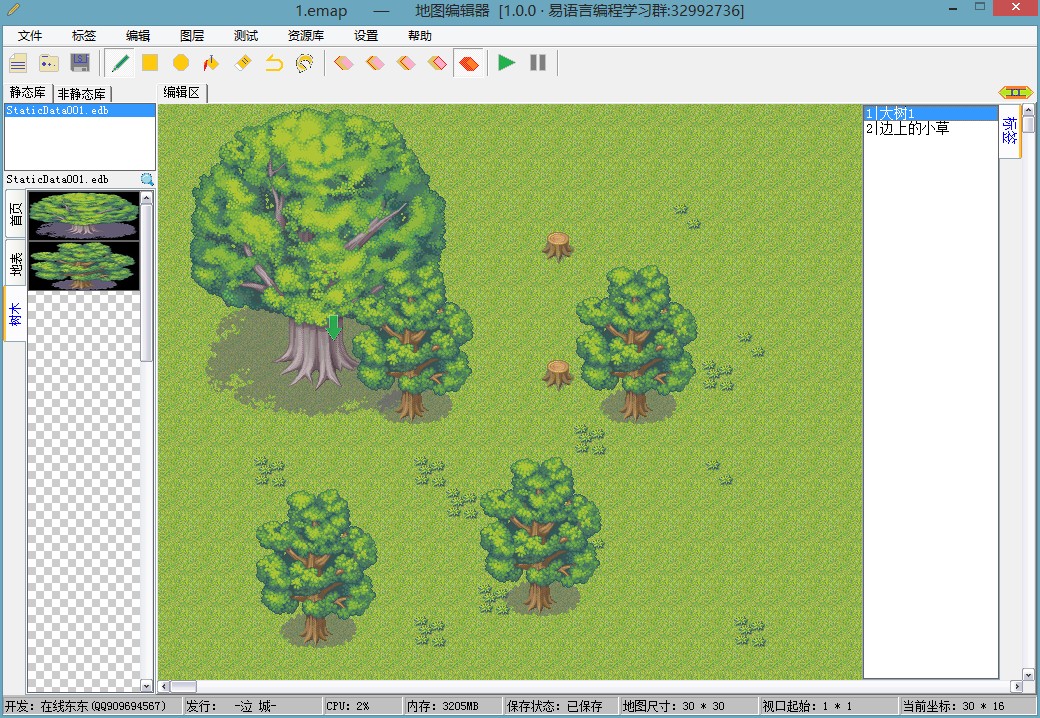Select the highlighted StaticData001.edb list row
The width and height of the screenshot is (1040, 718).
80,110
